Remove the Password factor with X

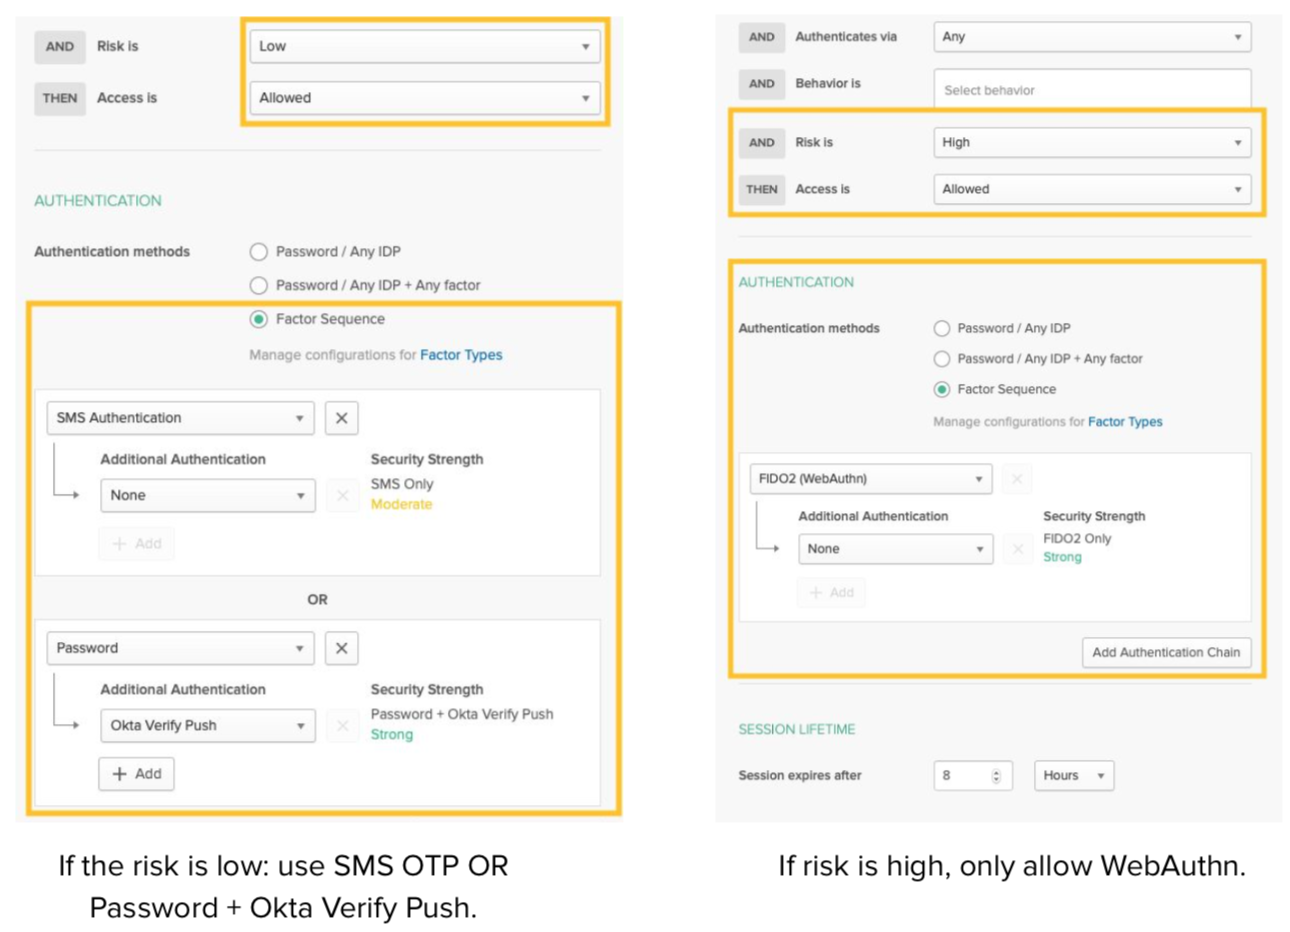341,648
